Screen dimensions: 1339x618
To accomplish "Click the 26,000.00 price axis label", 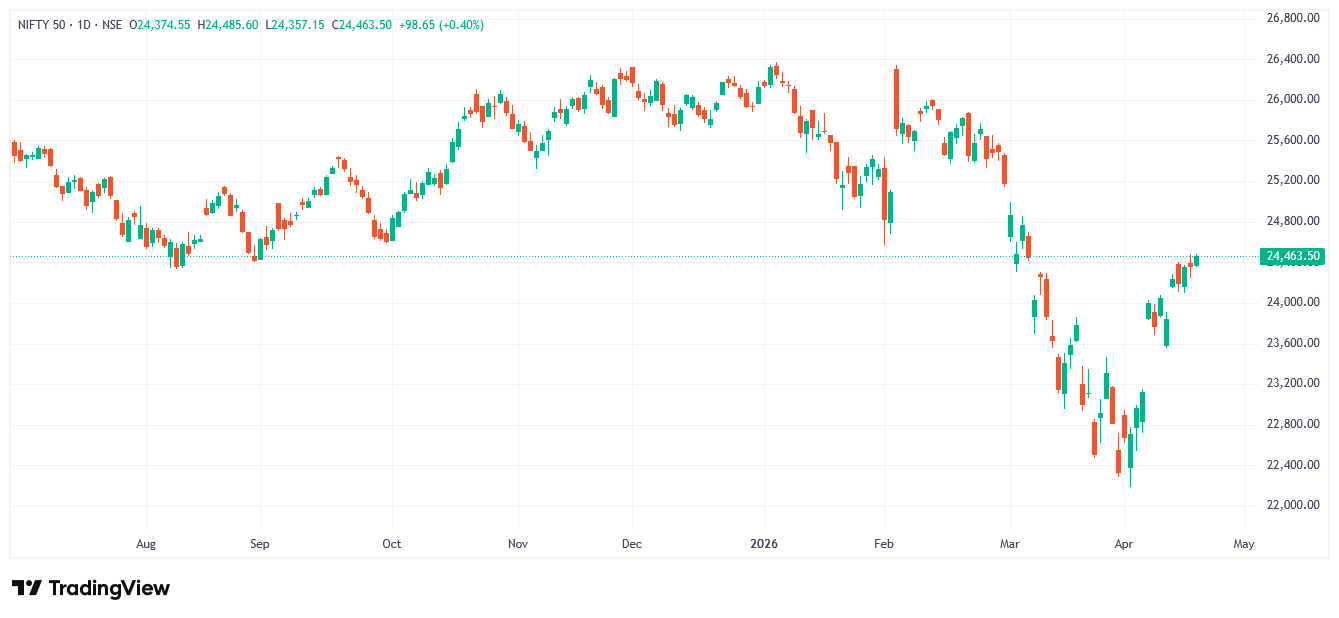I will click(1292, 99).
